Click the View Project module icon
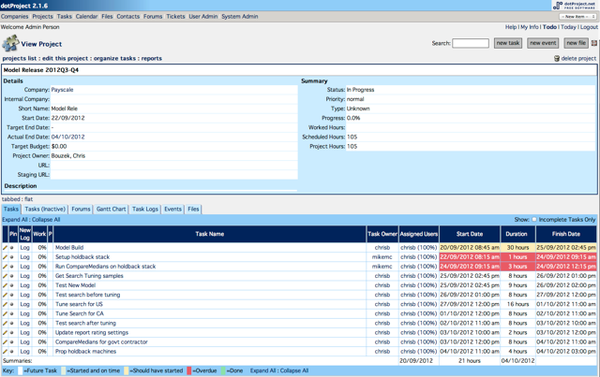The image size is (600, 377). click(10, 43)
